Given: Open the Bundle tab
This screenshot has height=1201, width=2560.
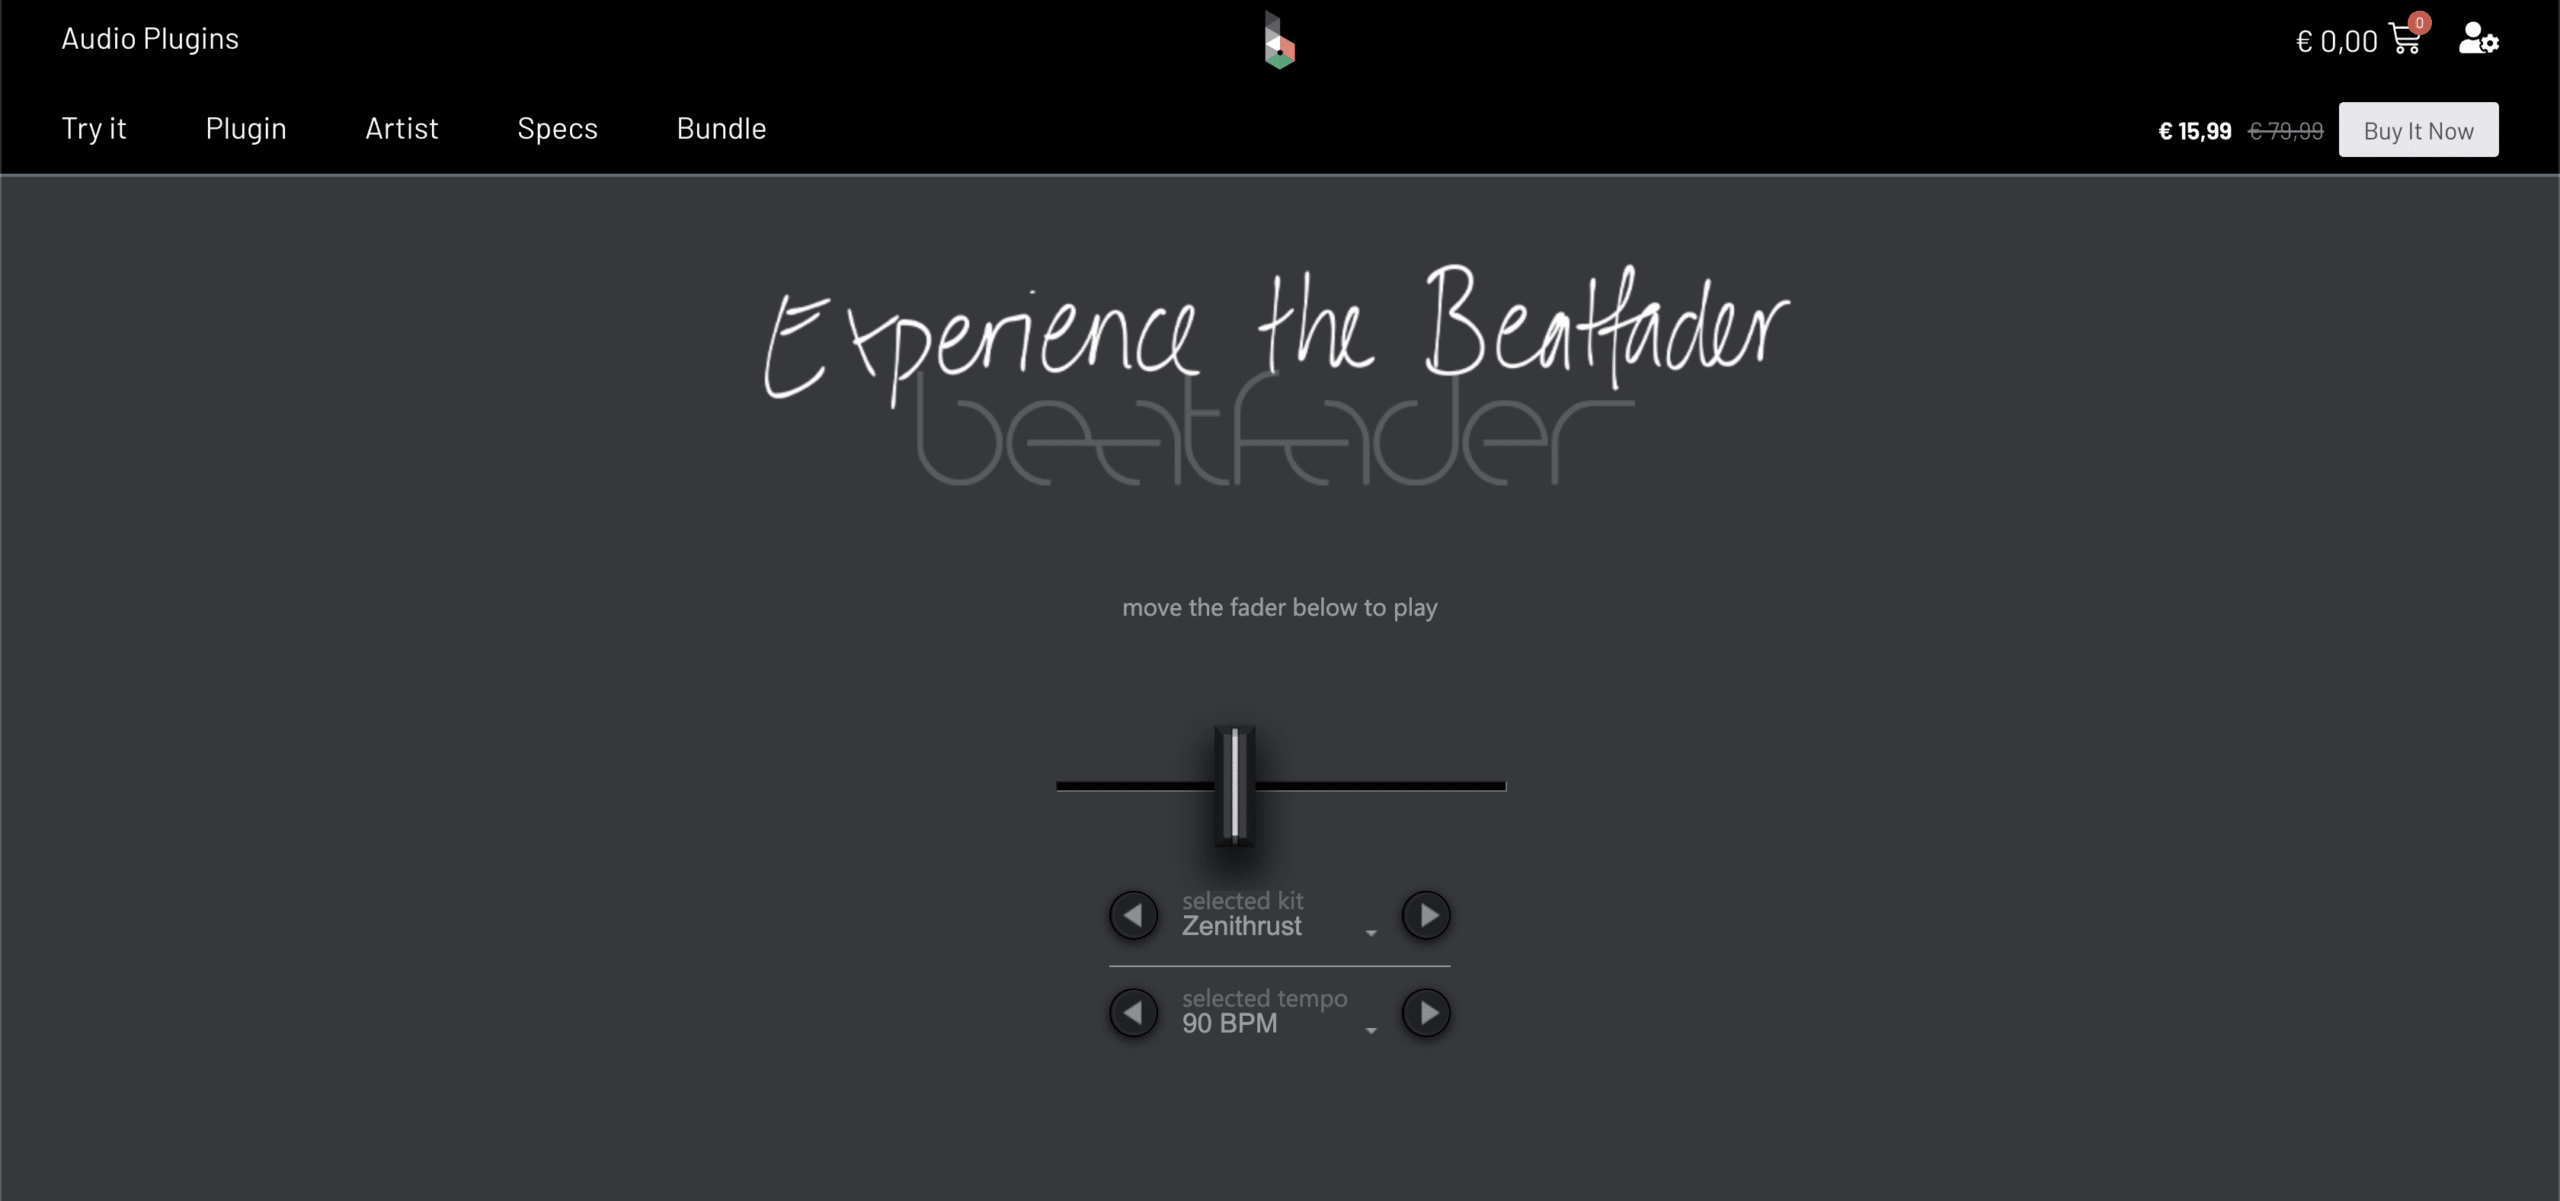Looking at the screenshot, I should 722,127.
